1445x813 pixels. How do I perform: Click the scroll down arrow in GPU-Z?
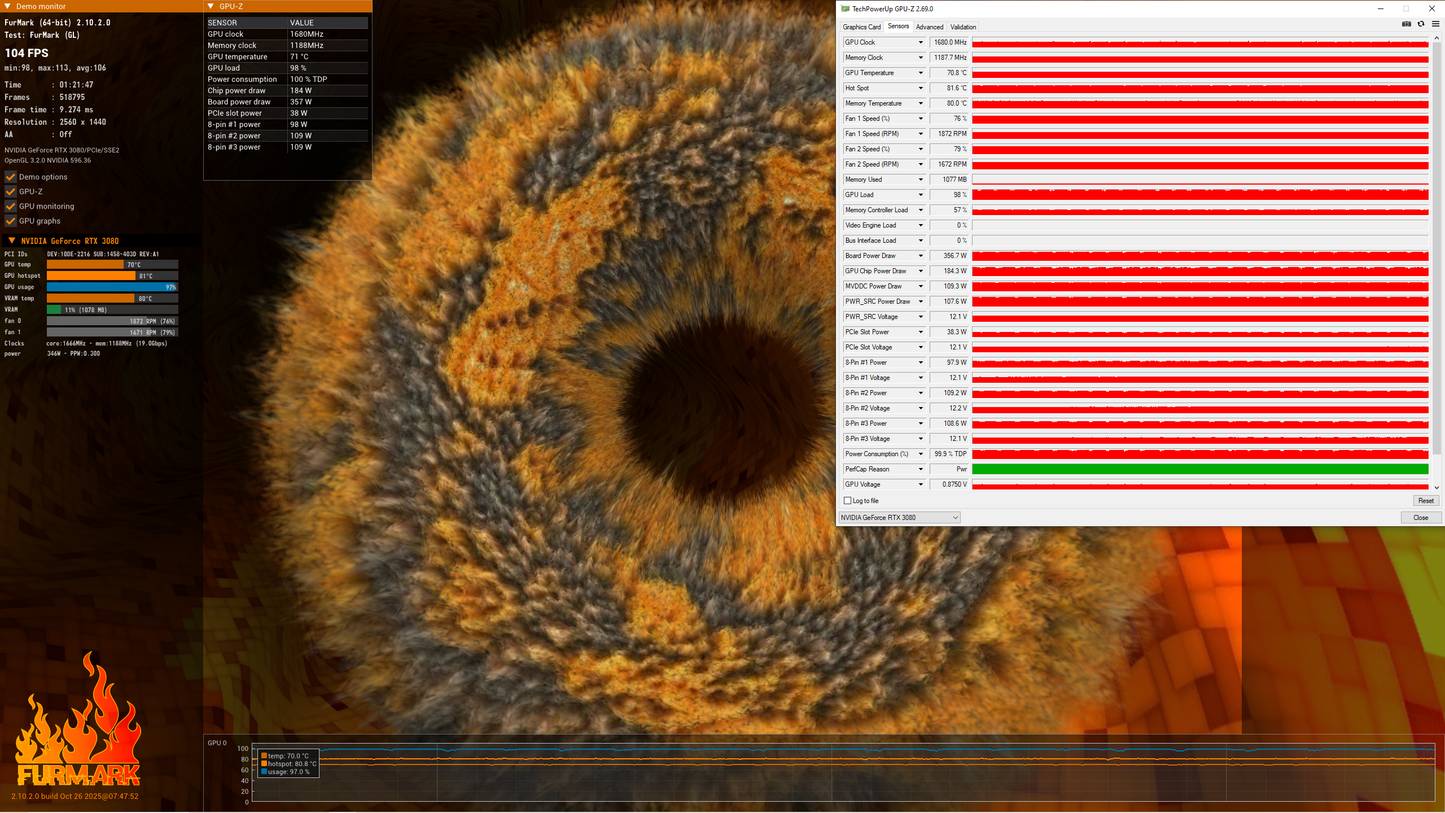pos(1438,487)
